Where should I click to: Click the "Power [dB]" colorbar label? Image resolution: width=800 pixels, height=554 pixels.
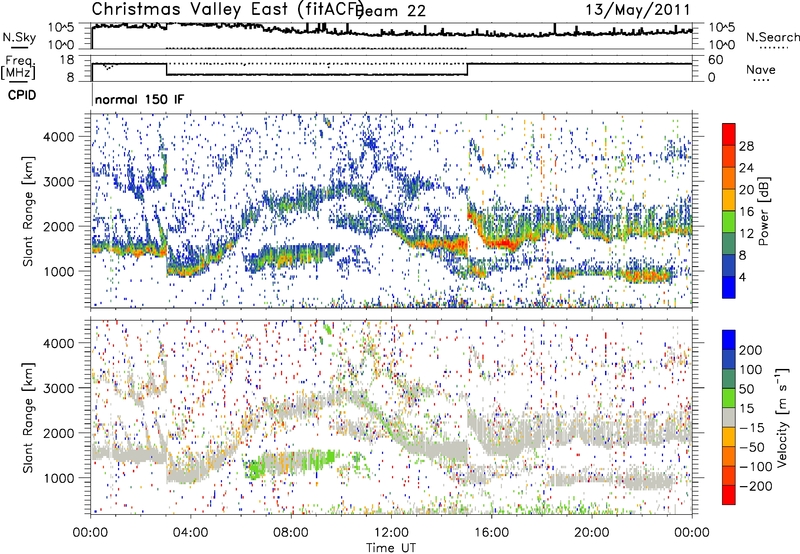coord(763,211)
